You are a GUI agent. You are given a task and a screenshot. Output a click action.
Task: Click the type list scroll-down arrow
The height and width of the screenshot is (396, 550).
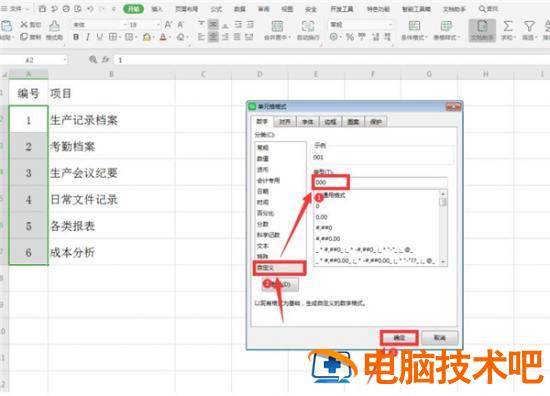click(443, 262)
